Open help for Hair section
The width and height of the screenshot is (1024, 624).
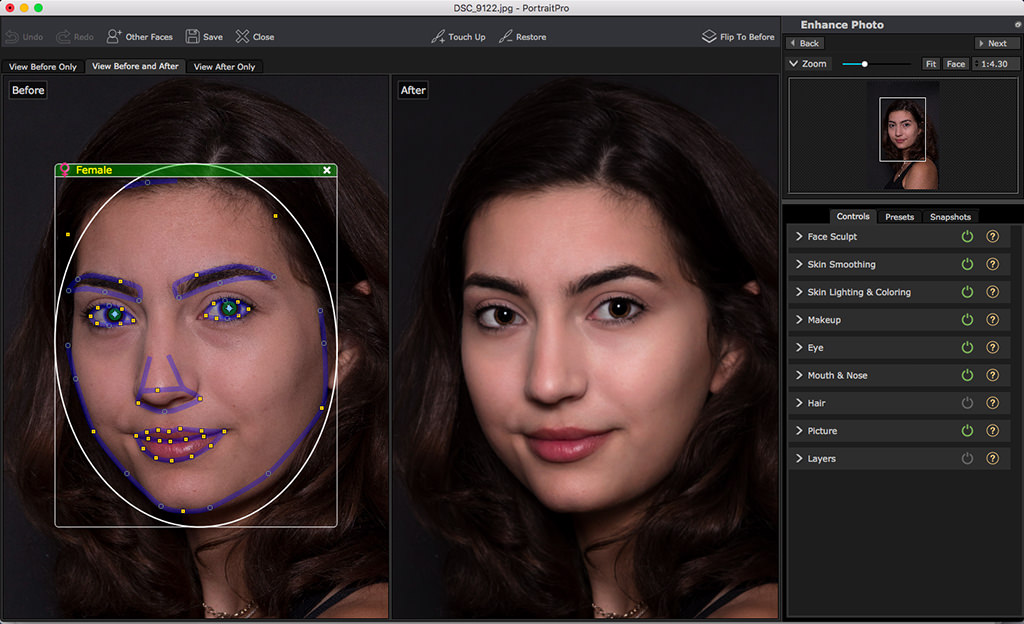[x=992, y=403]
